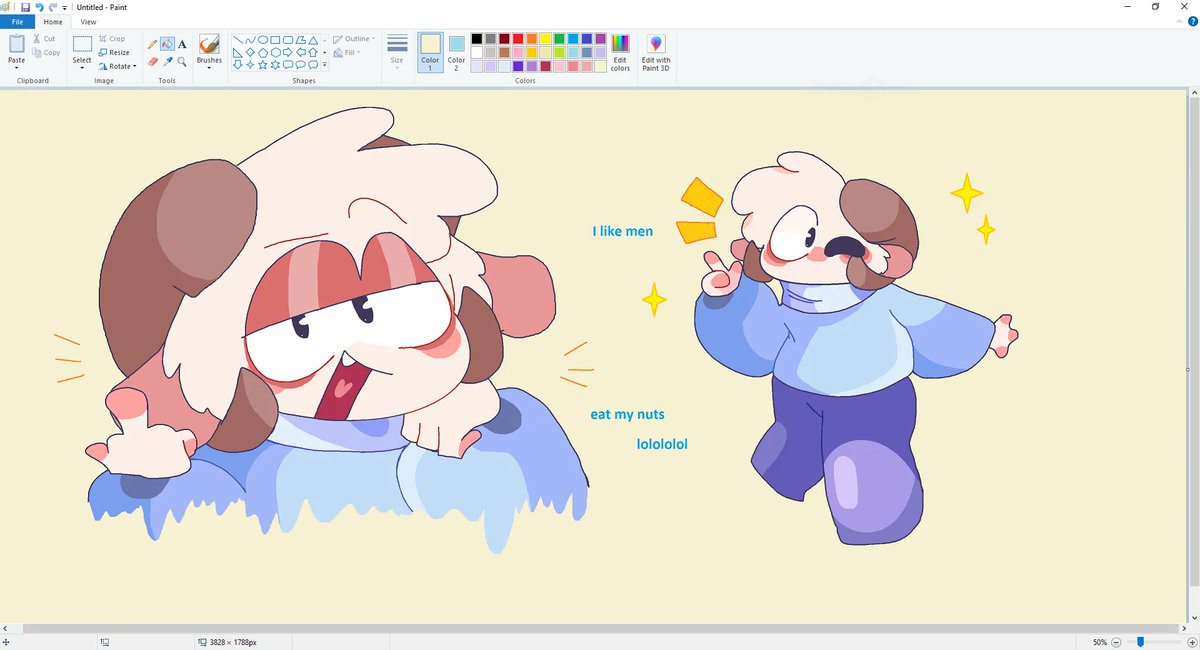Click the "I like men" text on canvas
1200x650 pixels.
pos(622,231)
